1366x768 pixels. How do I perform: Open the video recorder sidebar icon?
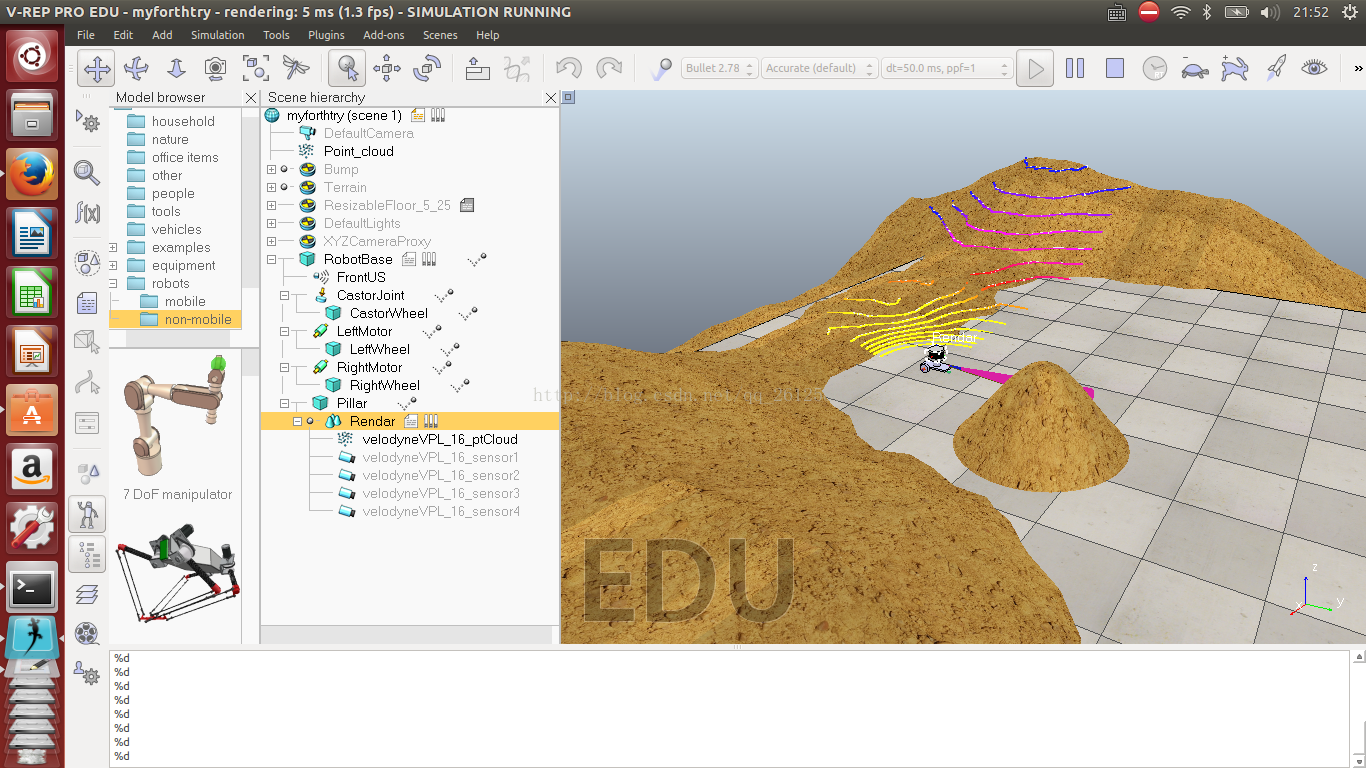tap(88, 633)
